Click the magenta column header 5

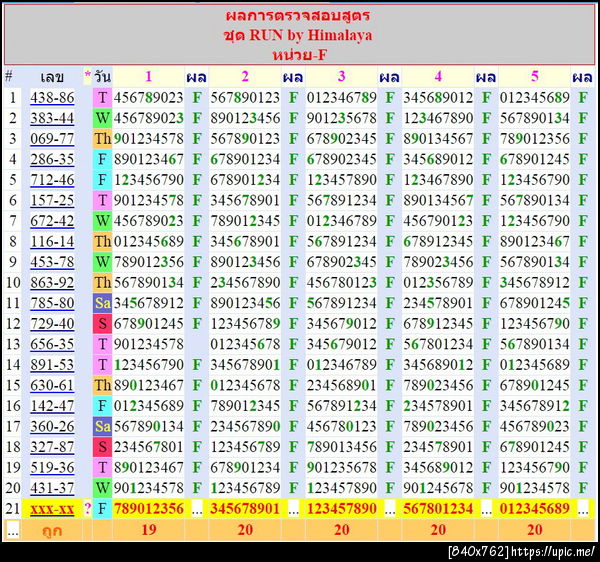pos(535,77)
